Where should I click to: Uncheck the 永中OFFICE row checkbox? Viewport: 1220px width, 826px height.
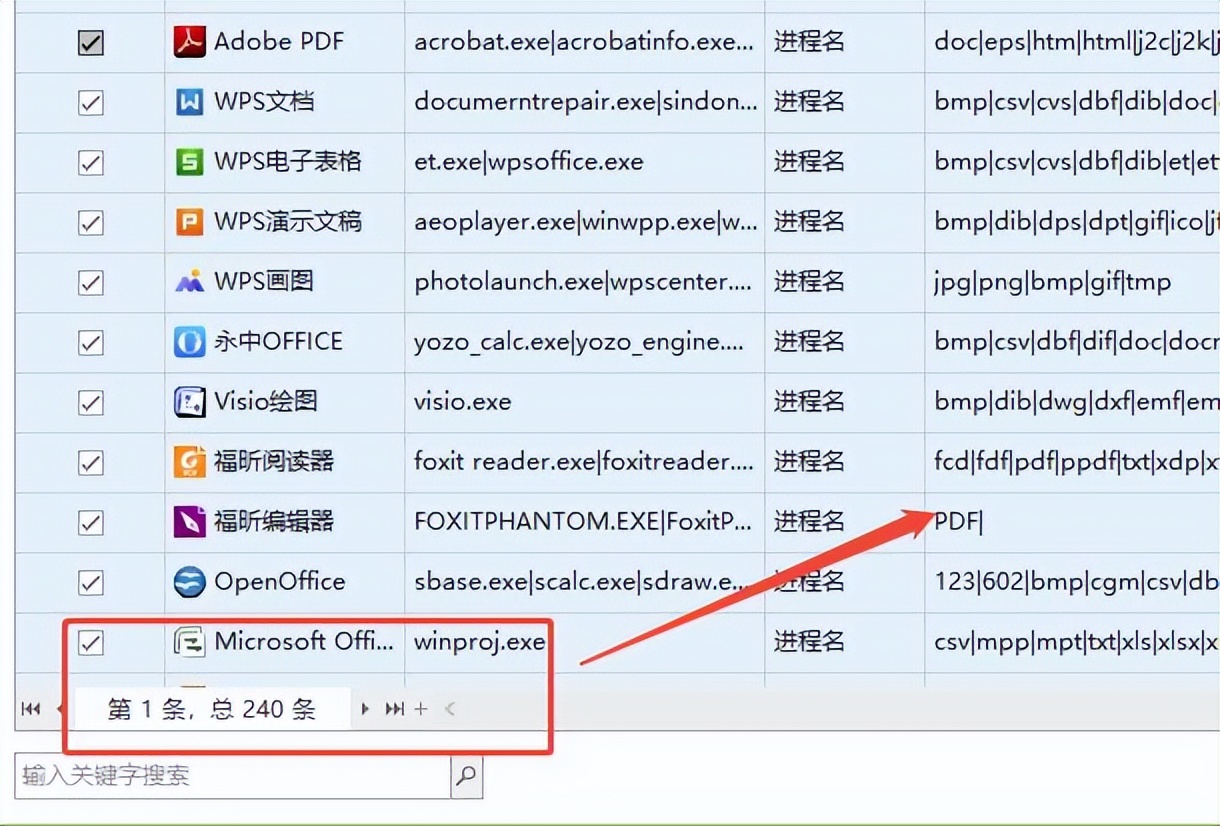[91, 342]
